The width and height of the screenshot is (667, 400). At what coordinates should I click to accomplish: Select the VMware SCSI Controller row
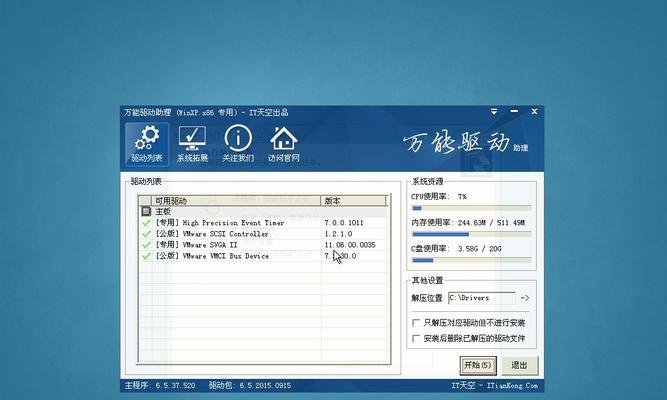point(264,234)
